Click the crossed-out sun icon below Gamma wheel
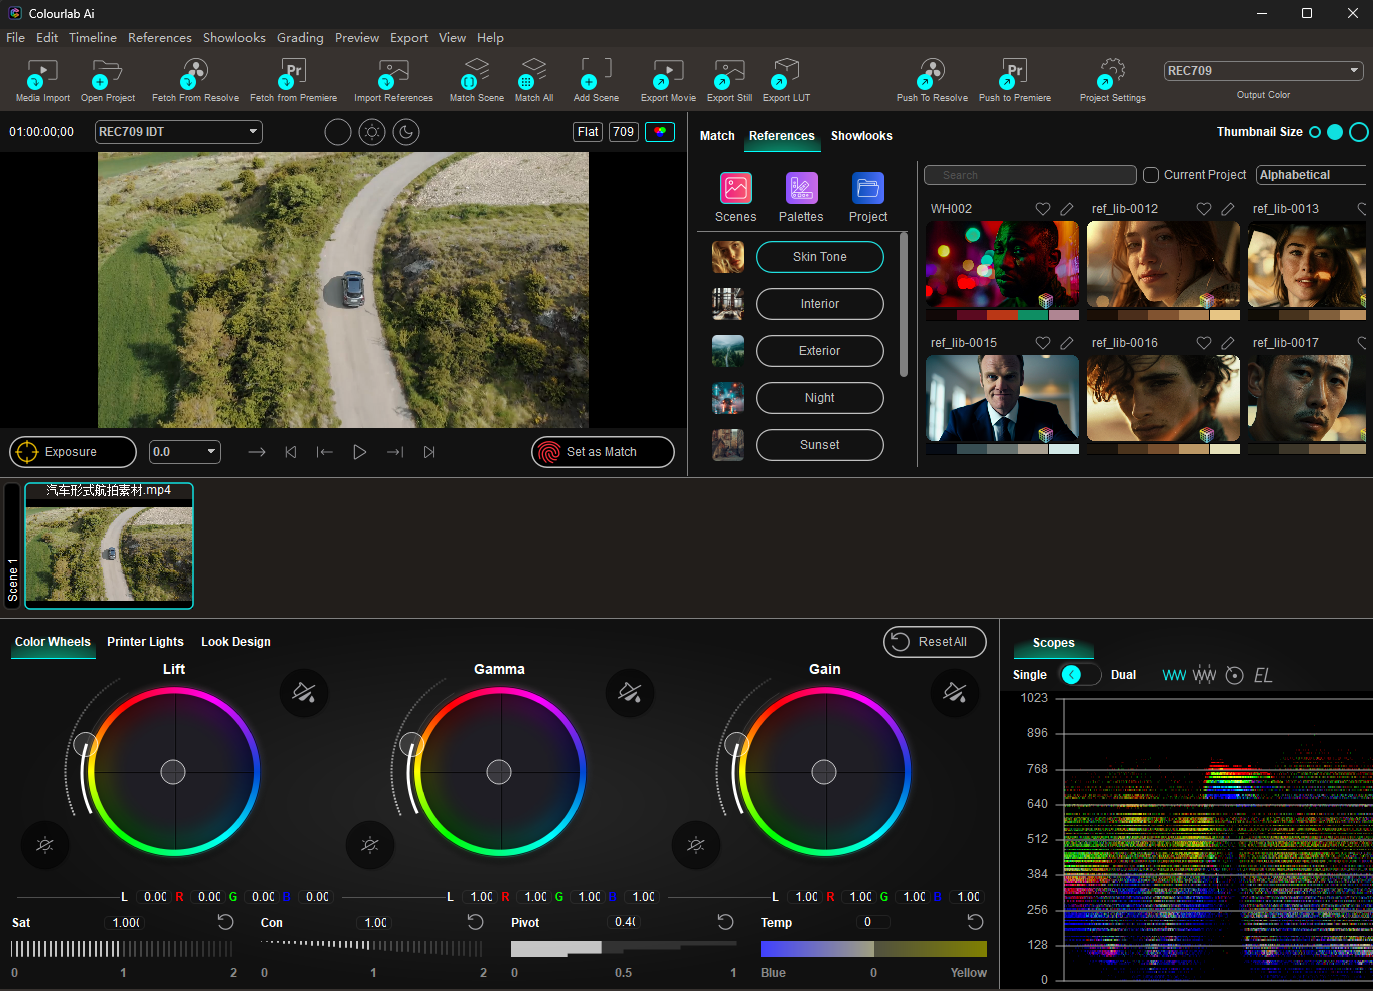 [x=370, y=845]
